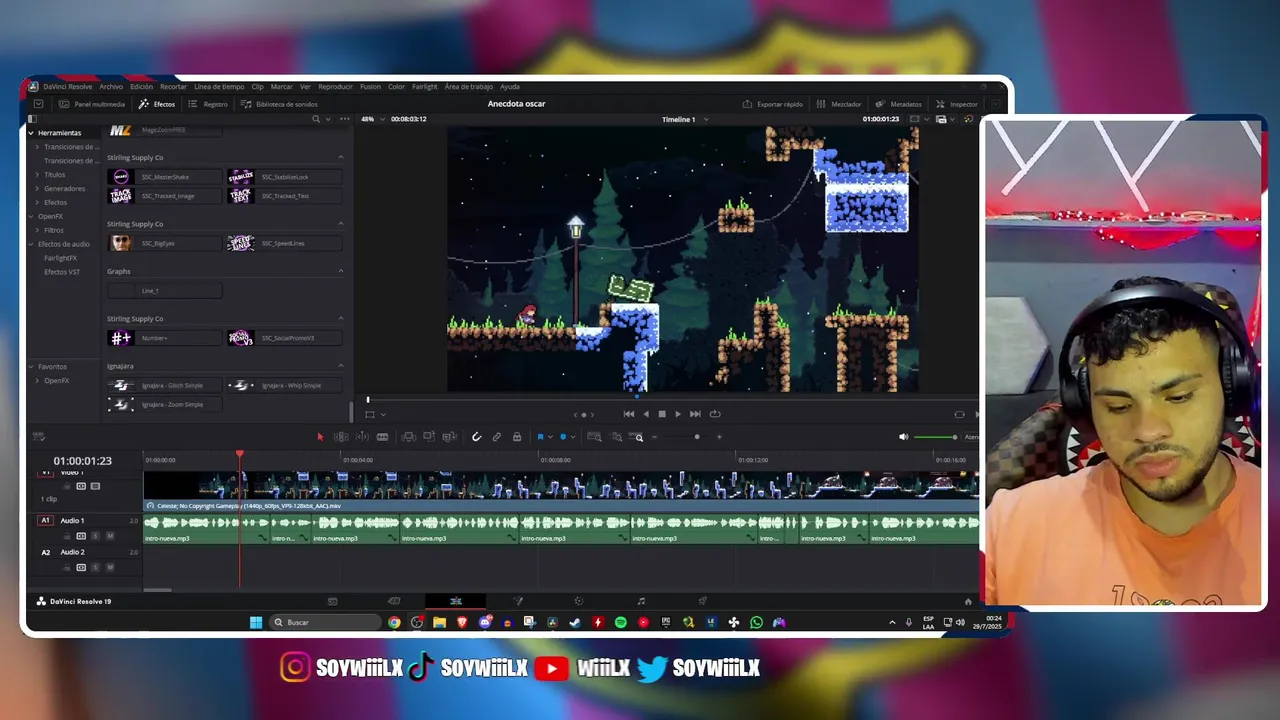Viewport: 1280px width, 720px height.
Task: Click the replace clip icon
Action: tap(450, 437)
